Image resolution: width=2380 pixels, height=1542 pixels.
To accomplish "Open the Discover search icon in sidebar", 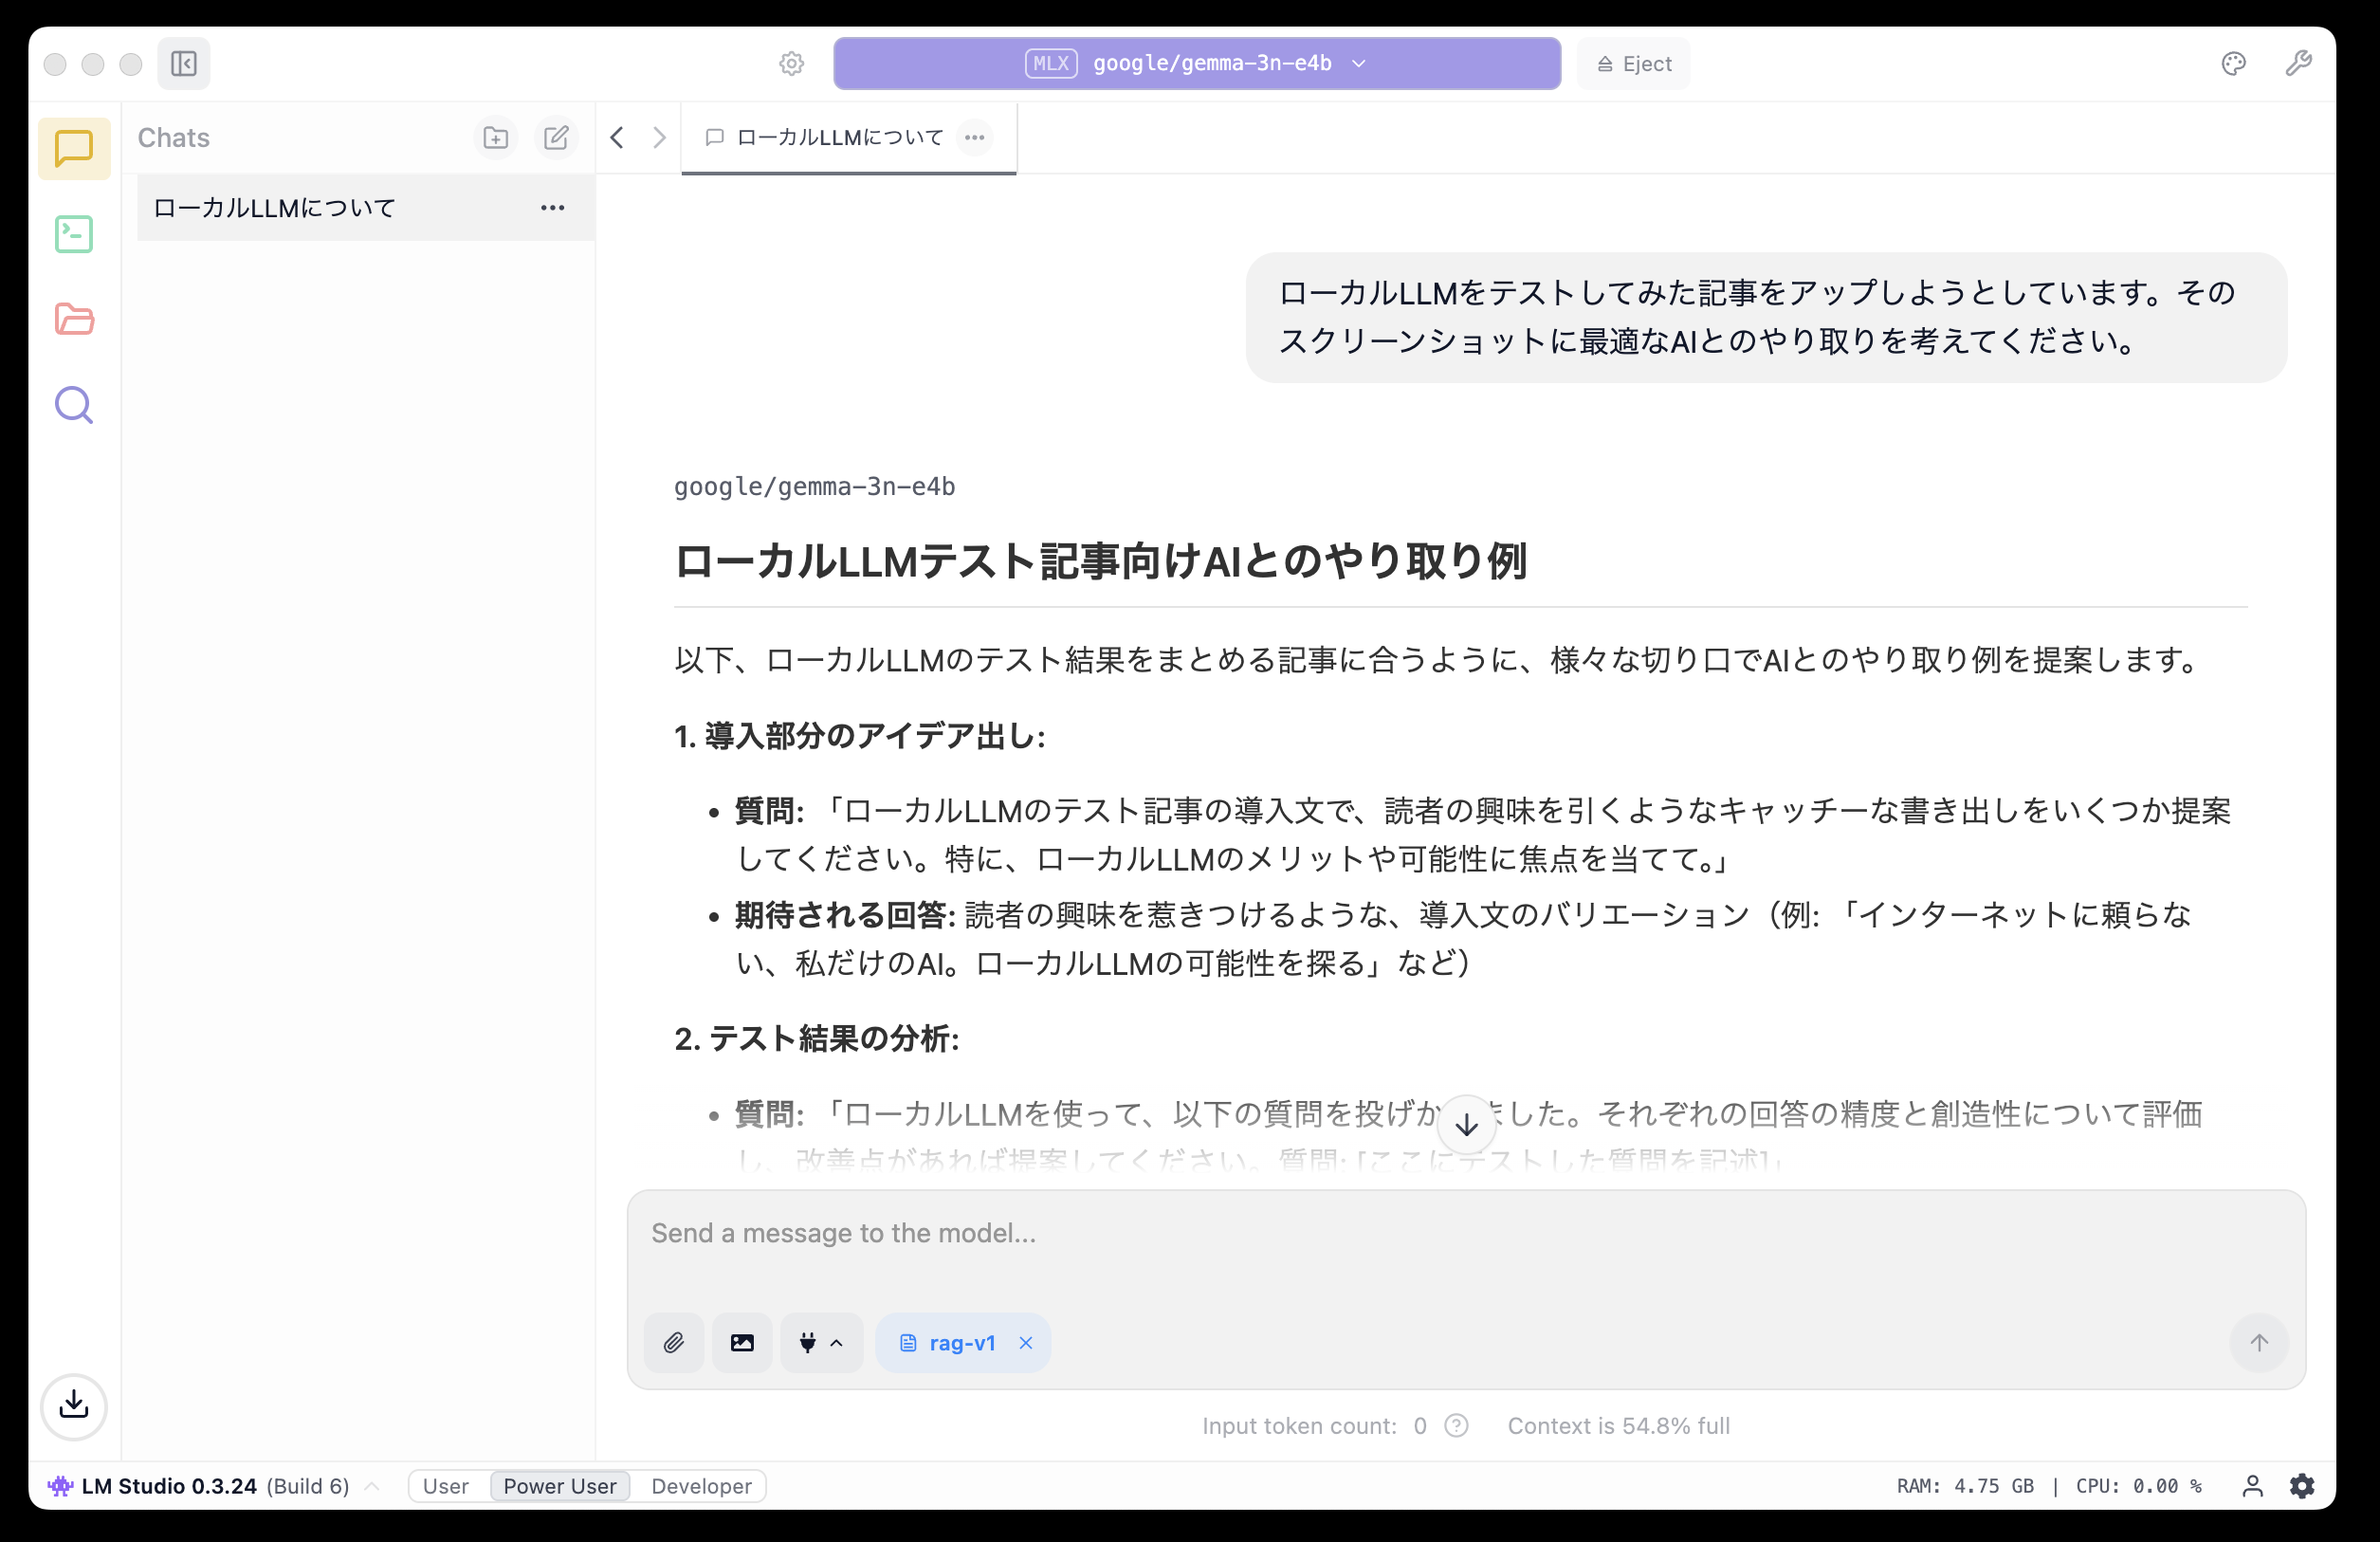I will [x=74, y=406].
